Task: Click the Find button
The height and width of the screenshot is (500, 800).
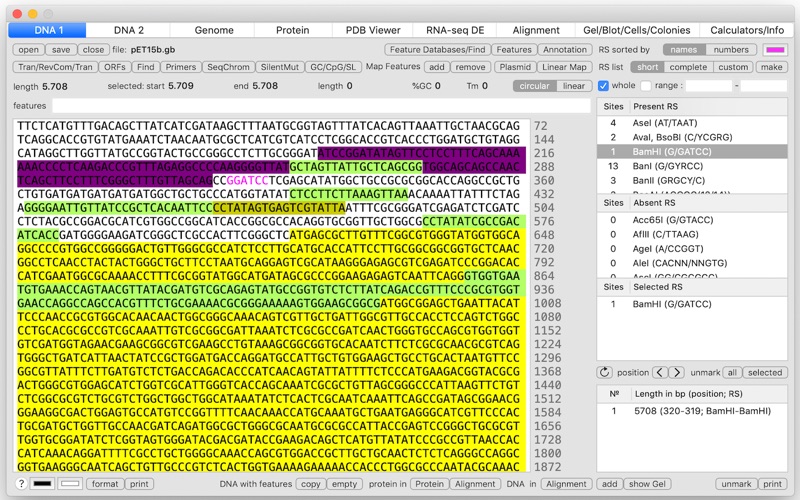Action: tap(145, 67)
